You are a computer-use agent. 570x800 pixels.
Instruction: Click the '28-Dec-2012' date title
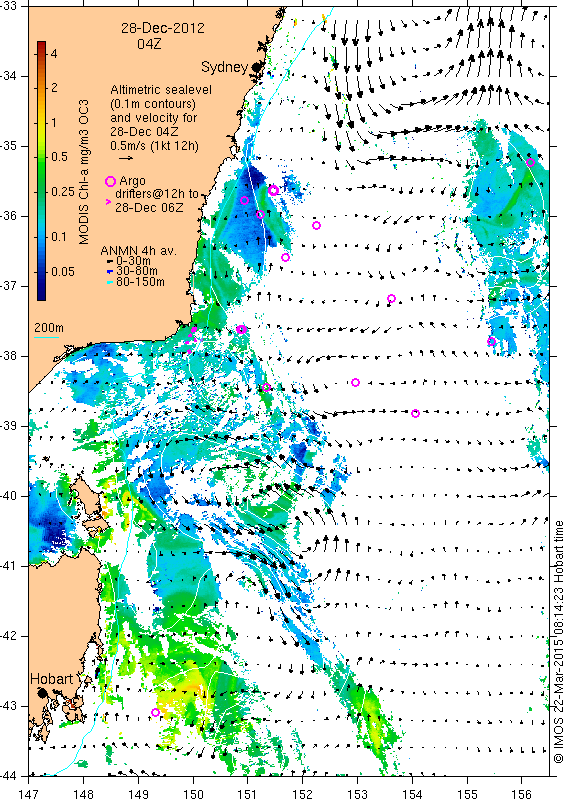pos(163,28)
